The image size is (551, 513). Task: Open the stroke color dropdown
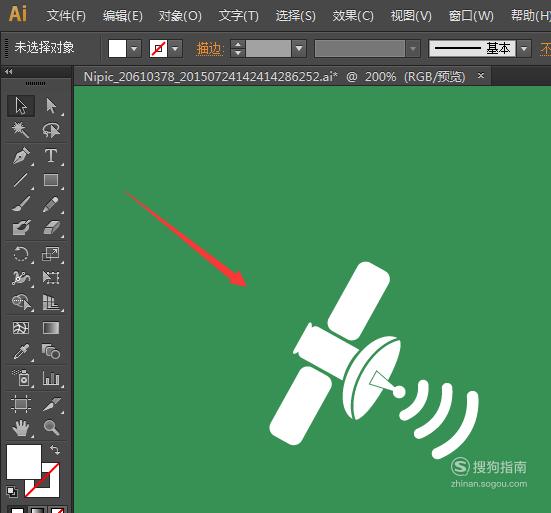click(x=175, y=48)
